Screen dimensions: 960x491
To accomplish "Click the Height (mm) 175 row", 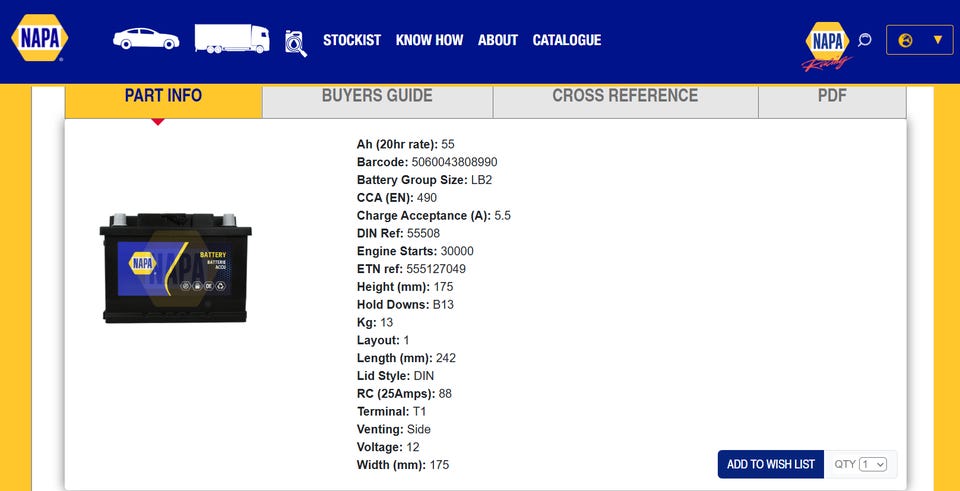I will [x=405, y=287].
